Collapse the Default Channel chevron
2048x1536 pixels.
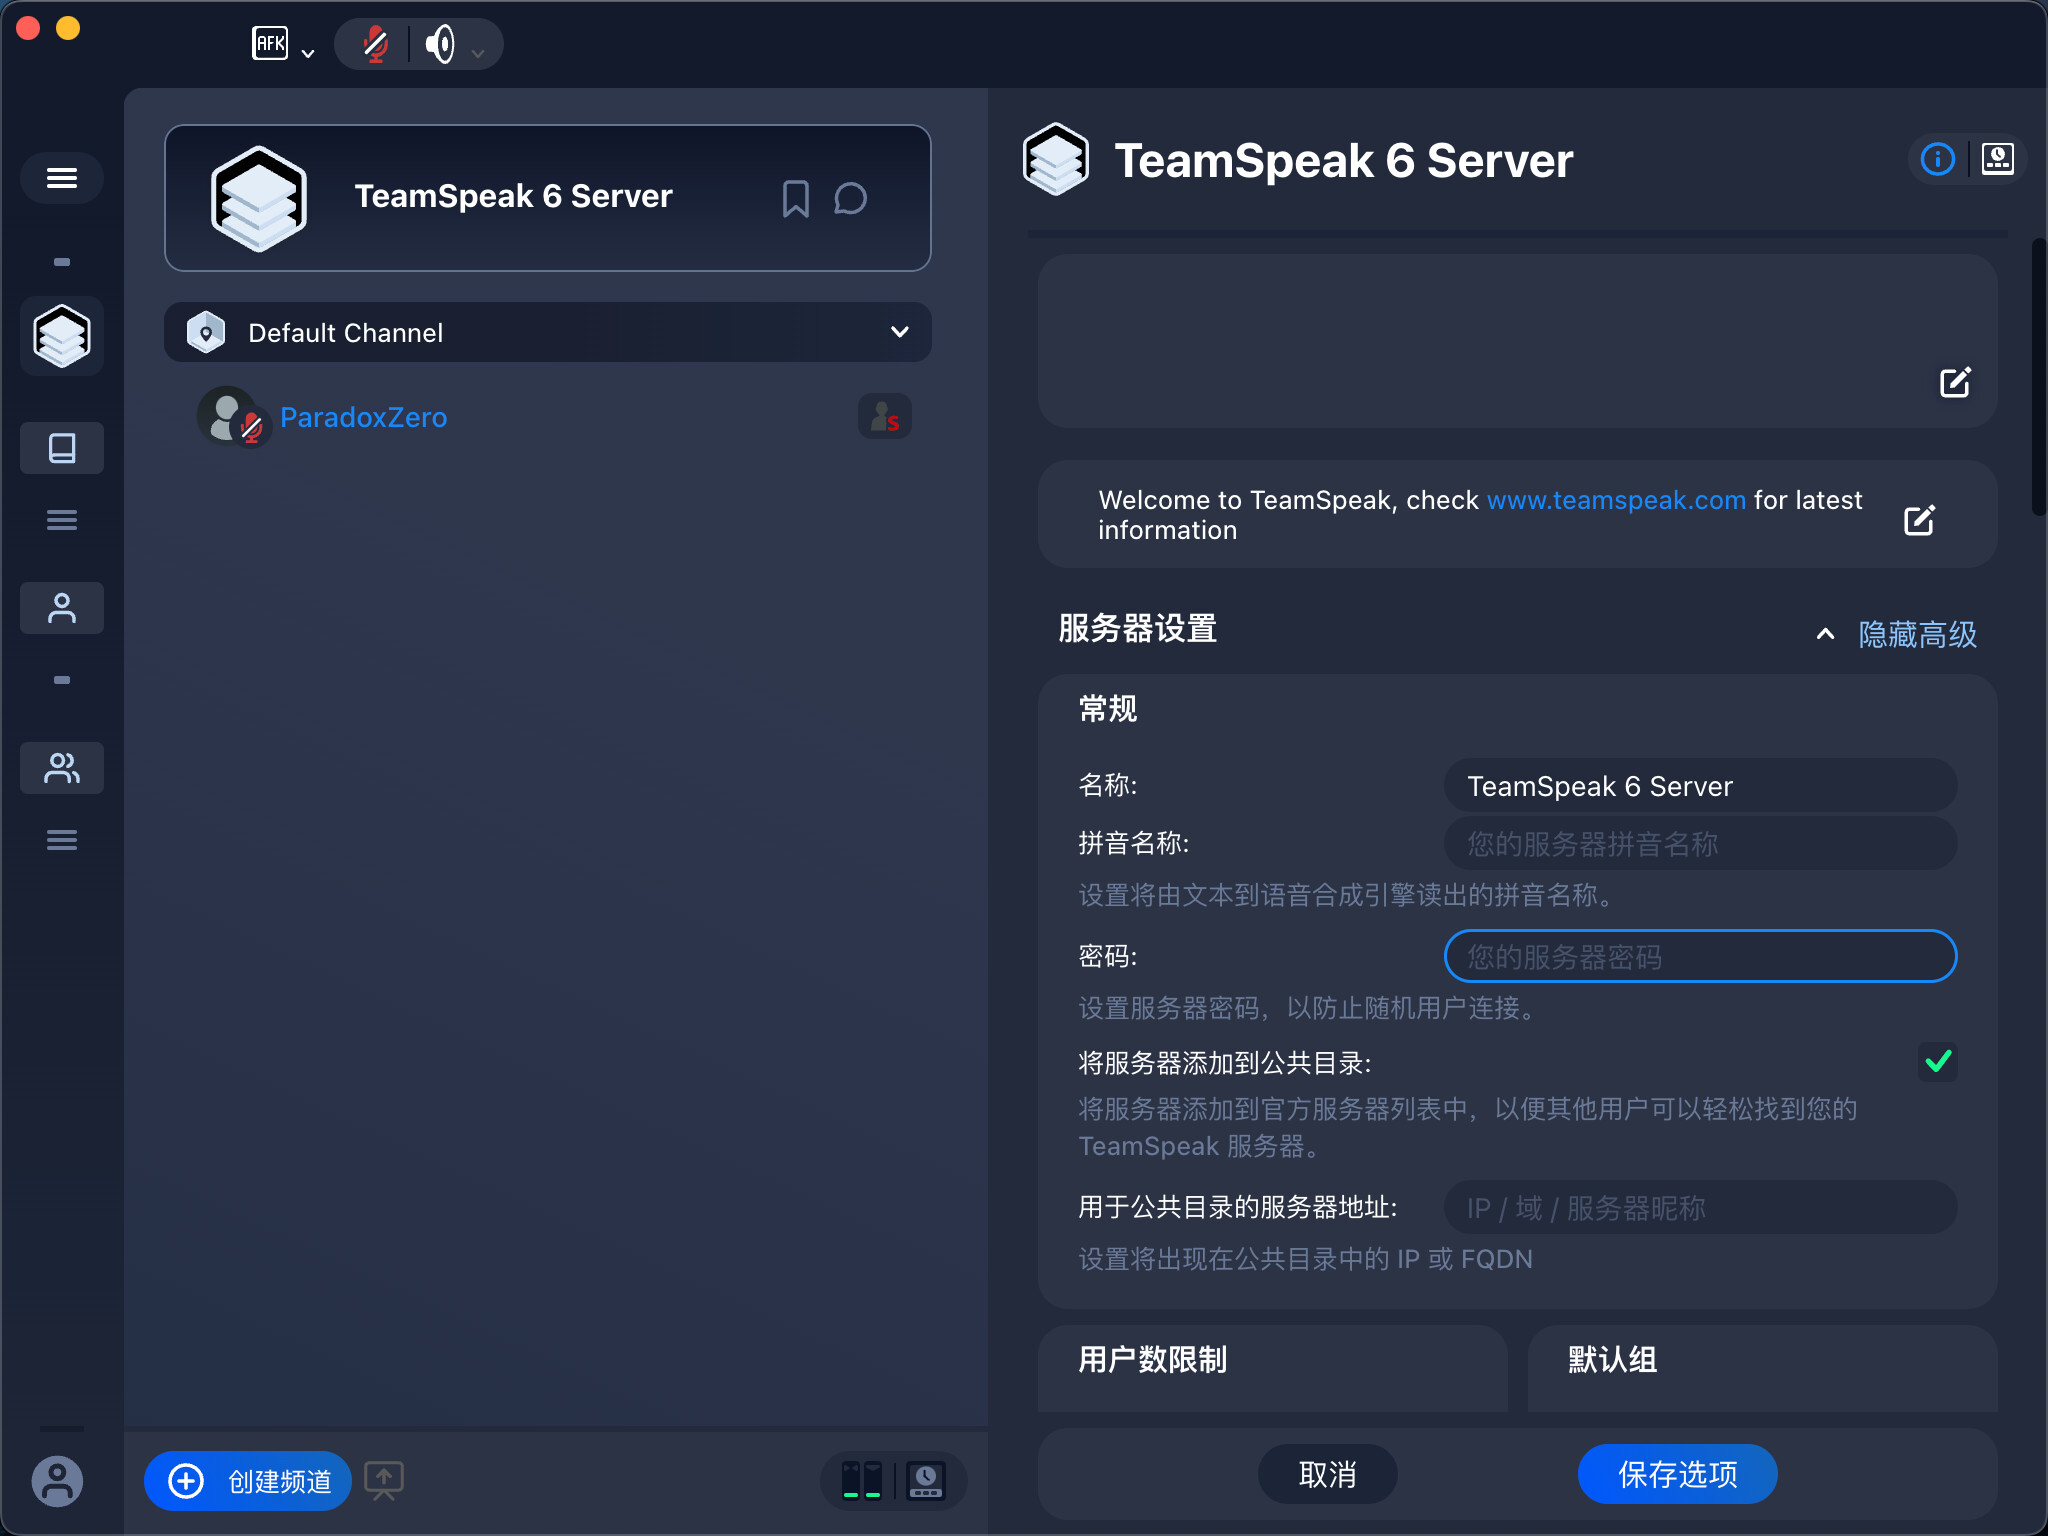900,332
